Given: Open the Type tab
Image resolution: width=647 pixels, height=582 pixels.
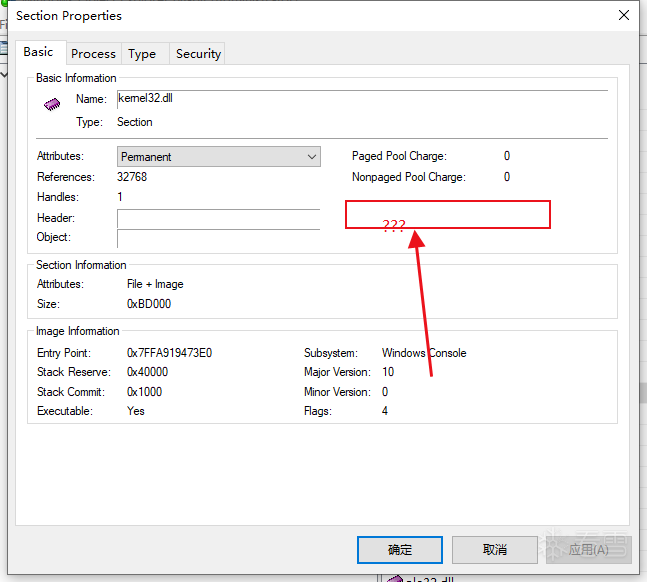Looking at the screenshot, I should tap(145, 54).
